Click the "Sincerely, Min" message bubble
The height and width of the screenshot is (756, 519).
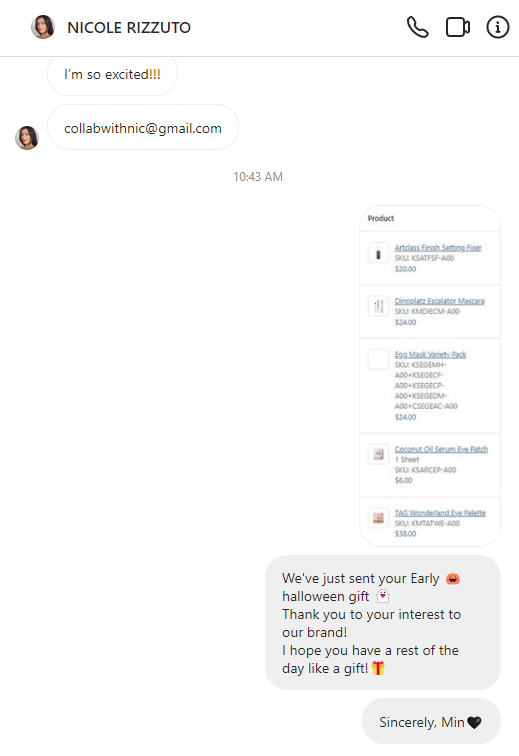[x=431, y=721]
